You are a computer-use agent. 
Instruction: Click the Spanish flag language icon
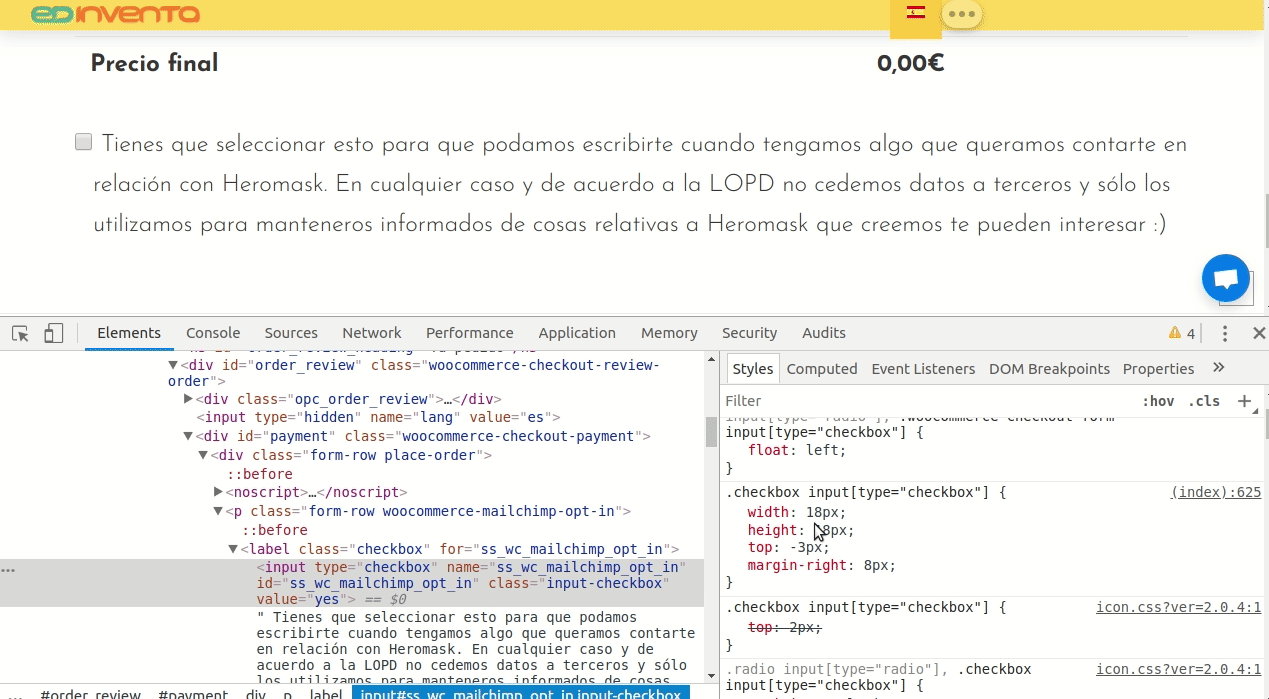(915, 13)
